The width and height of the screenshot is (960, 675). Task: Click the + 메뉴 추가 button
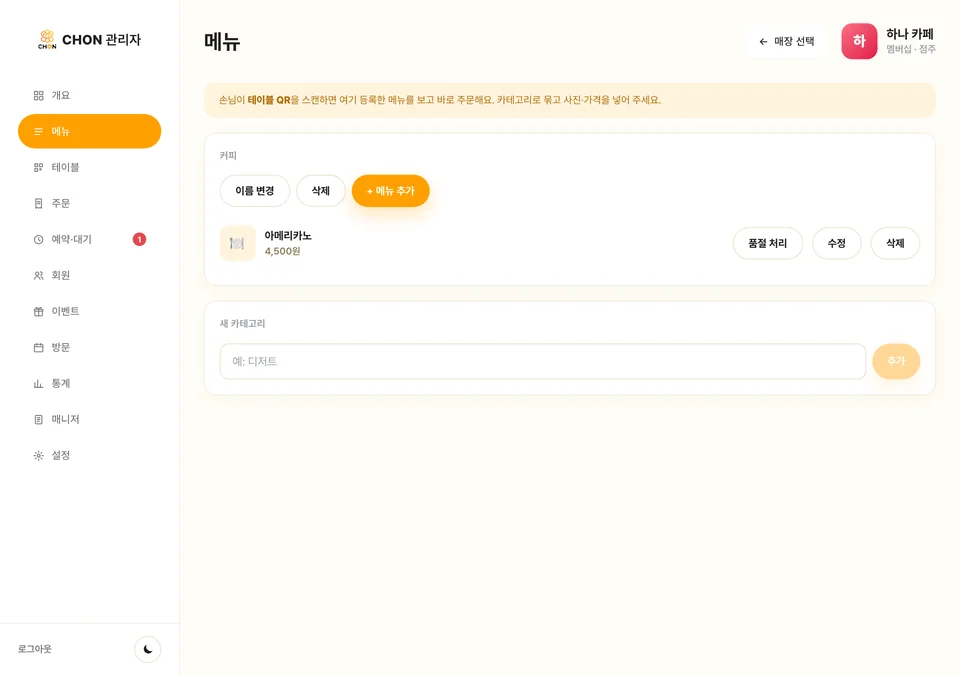(391, 191)
